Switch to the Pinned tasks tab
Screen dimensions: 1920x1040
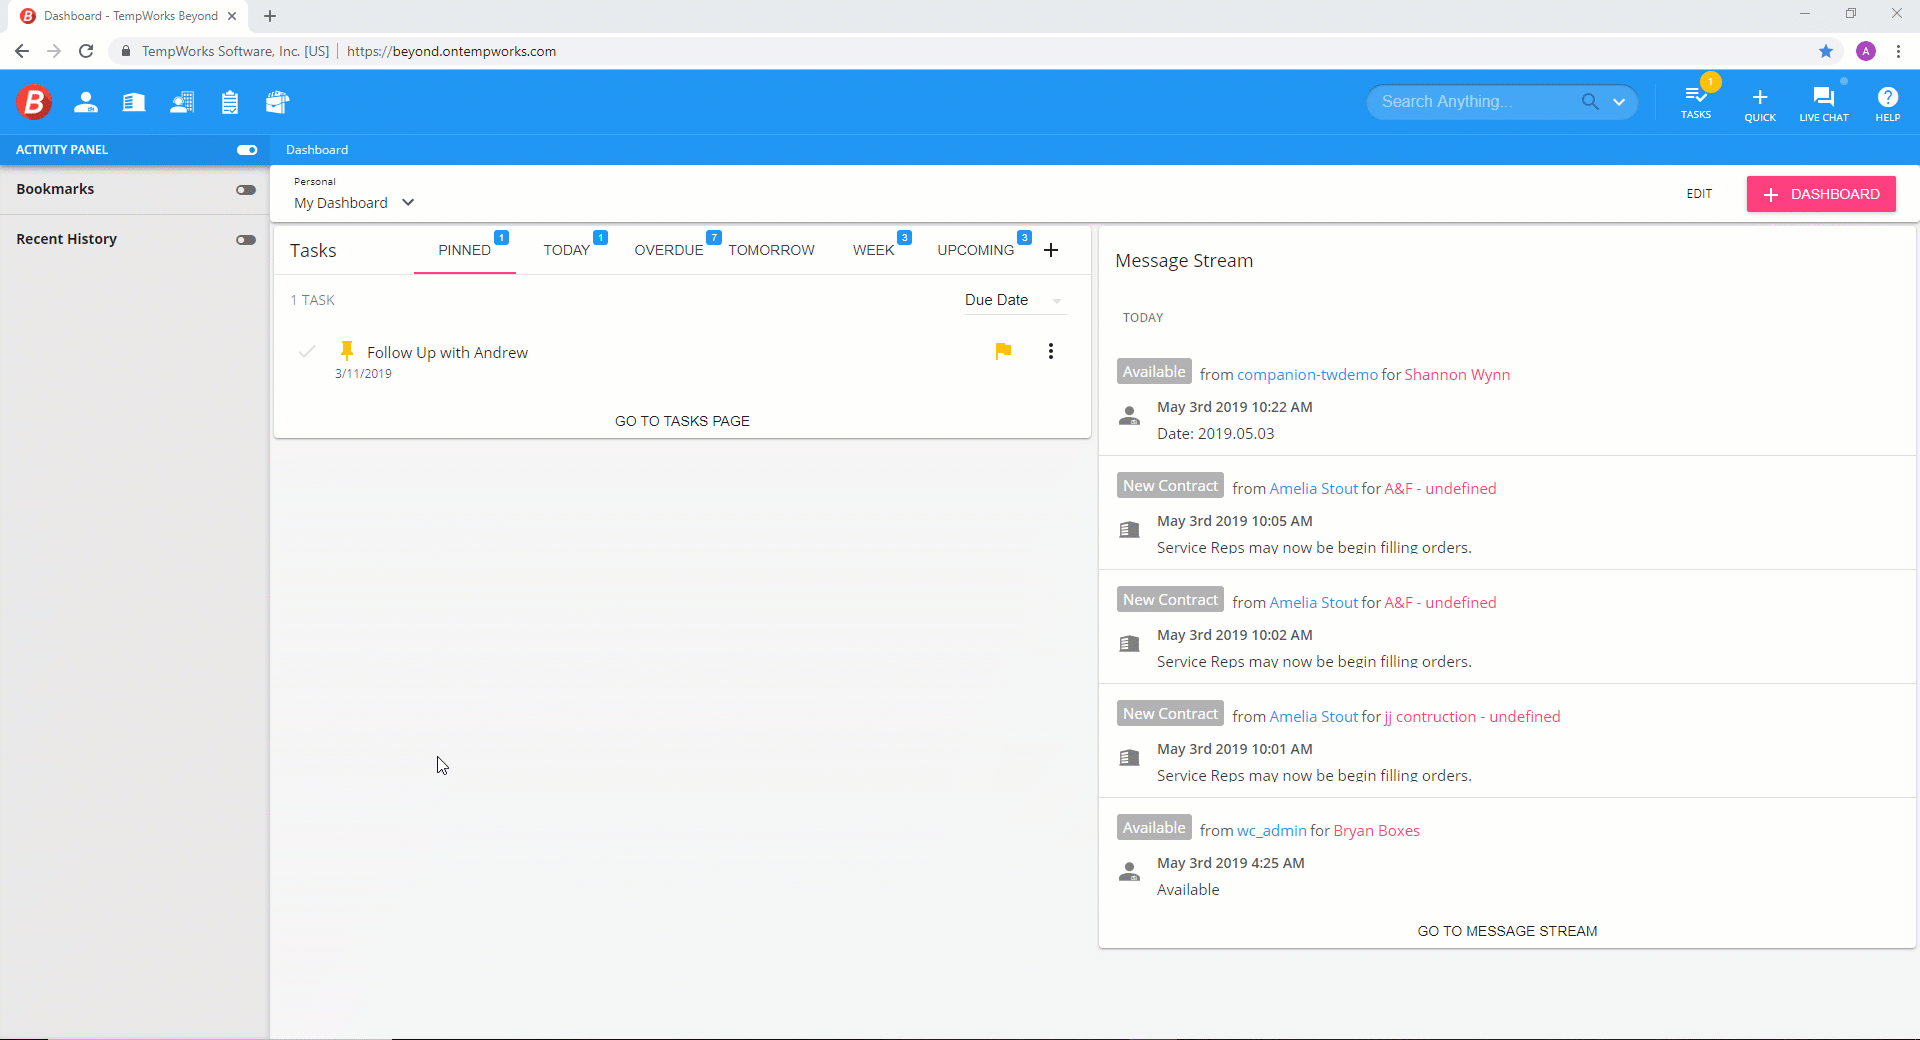click(465, 250)
